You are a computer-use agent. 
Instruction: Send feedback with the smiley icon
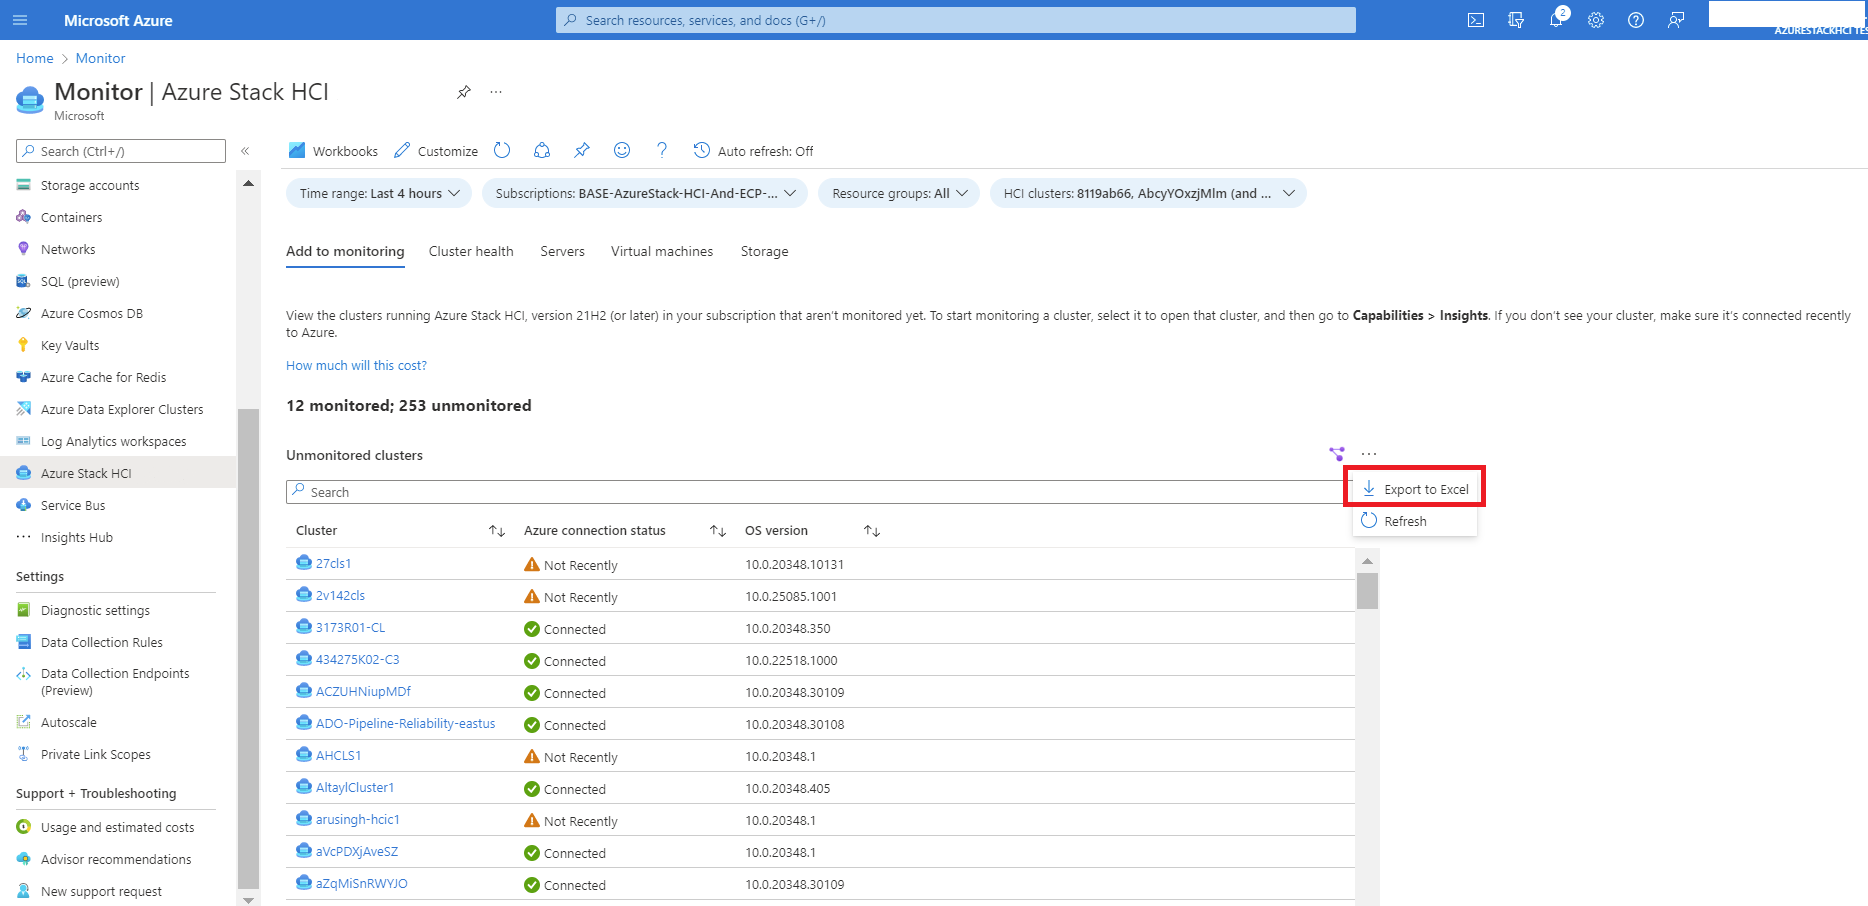click(x=622, y=150)
